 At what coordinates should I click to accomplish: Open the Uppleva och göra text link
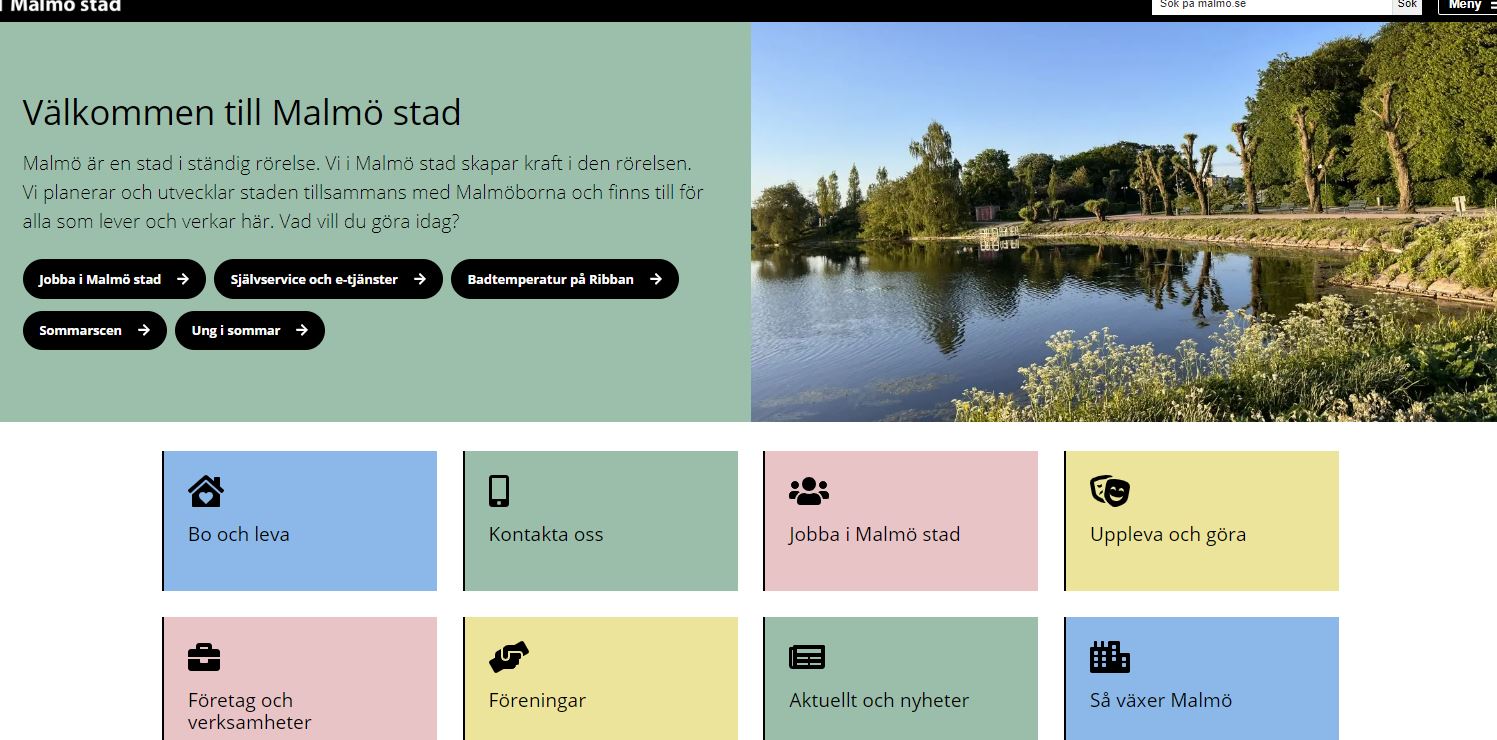click(1167, 534)
